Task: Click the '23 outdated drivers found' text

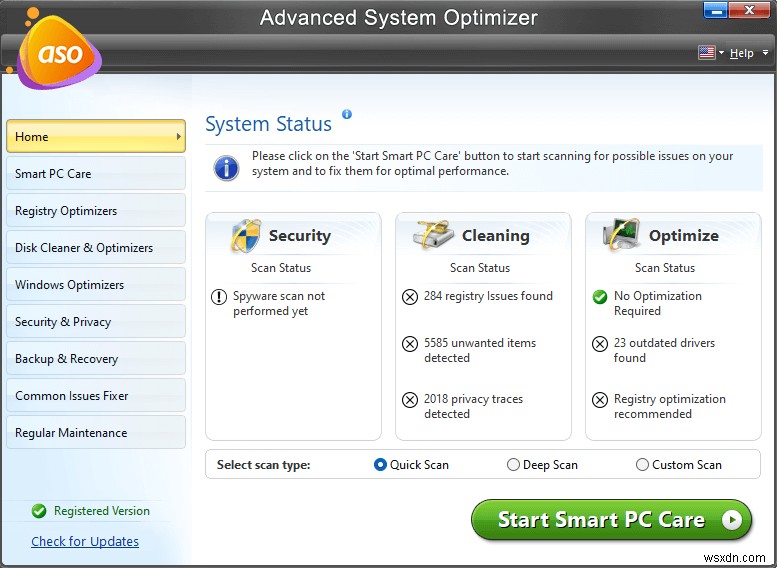Action: click(664, 350)
